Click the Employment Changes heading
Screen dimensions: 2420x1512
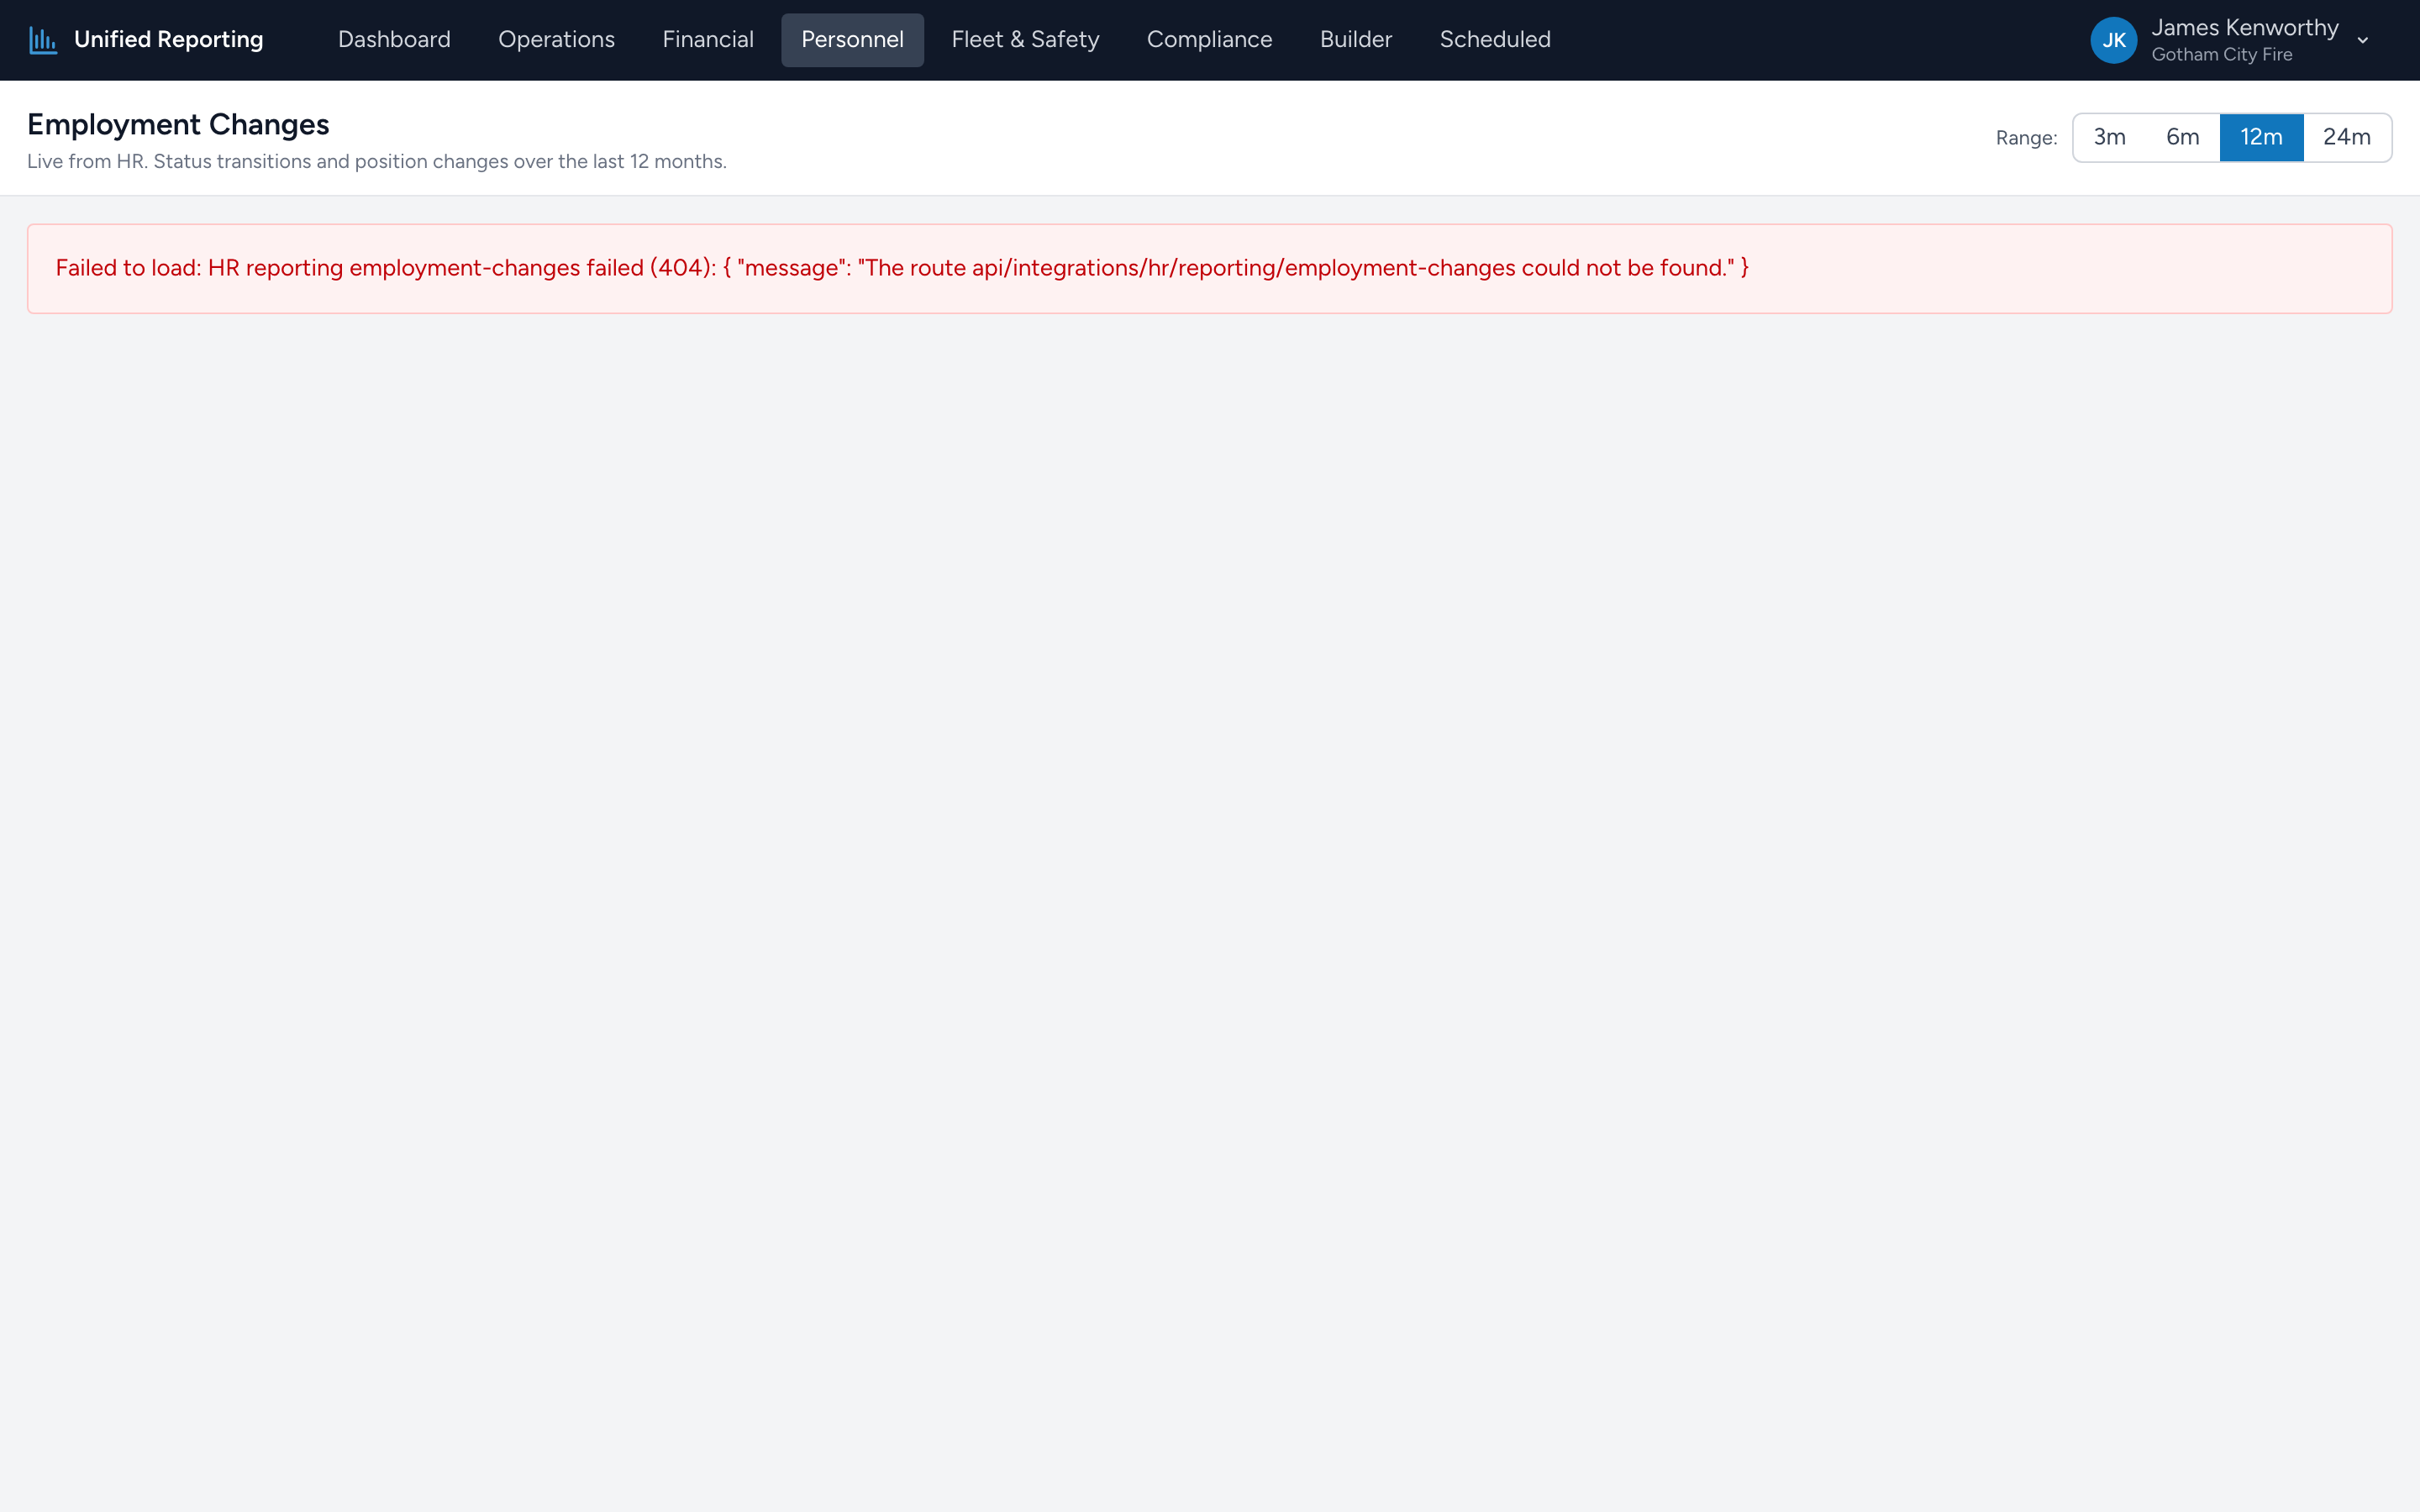point(178,125)
